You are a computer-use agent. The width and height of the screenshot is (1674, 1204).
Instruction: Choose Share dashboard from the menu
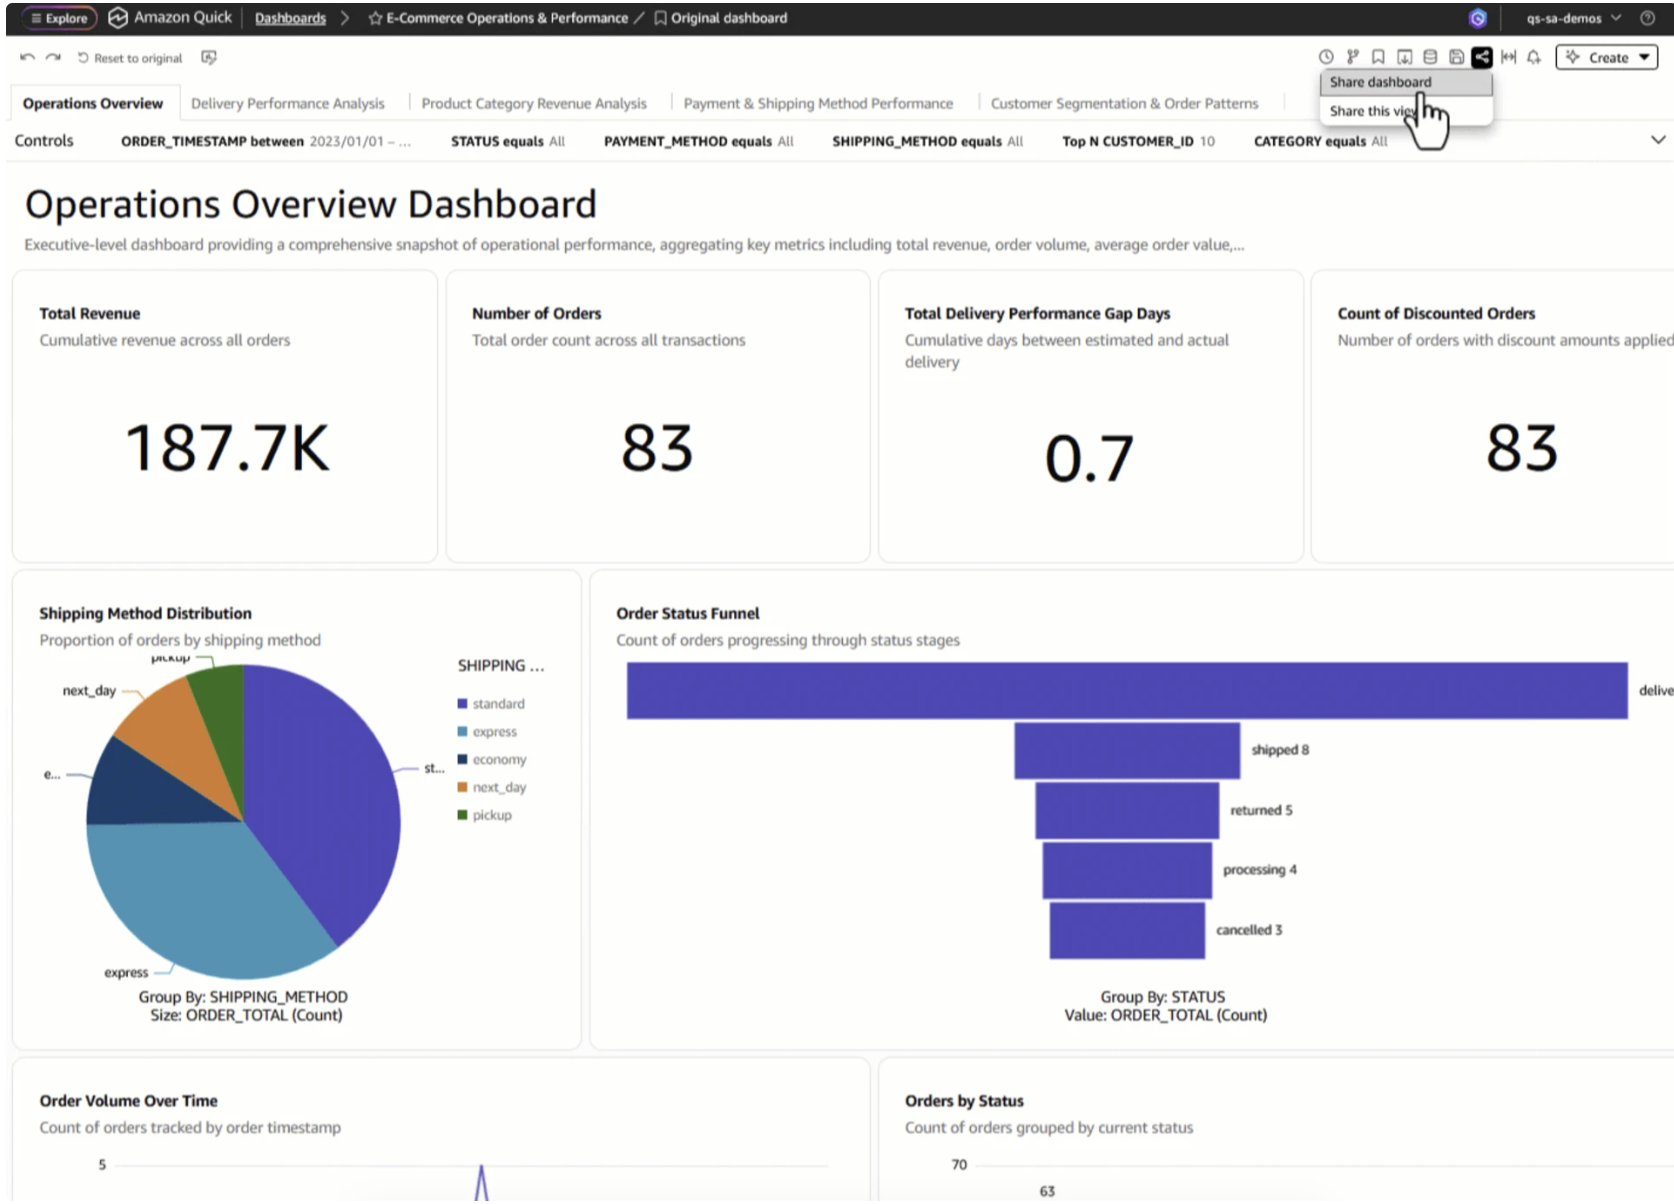(1406, 82)
